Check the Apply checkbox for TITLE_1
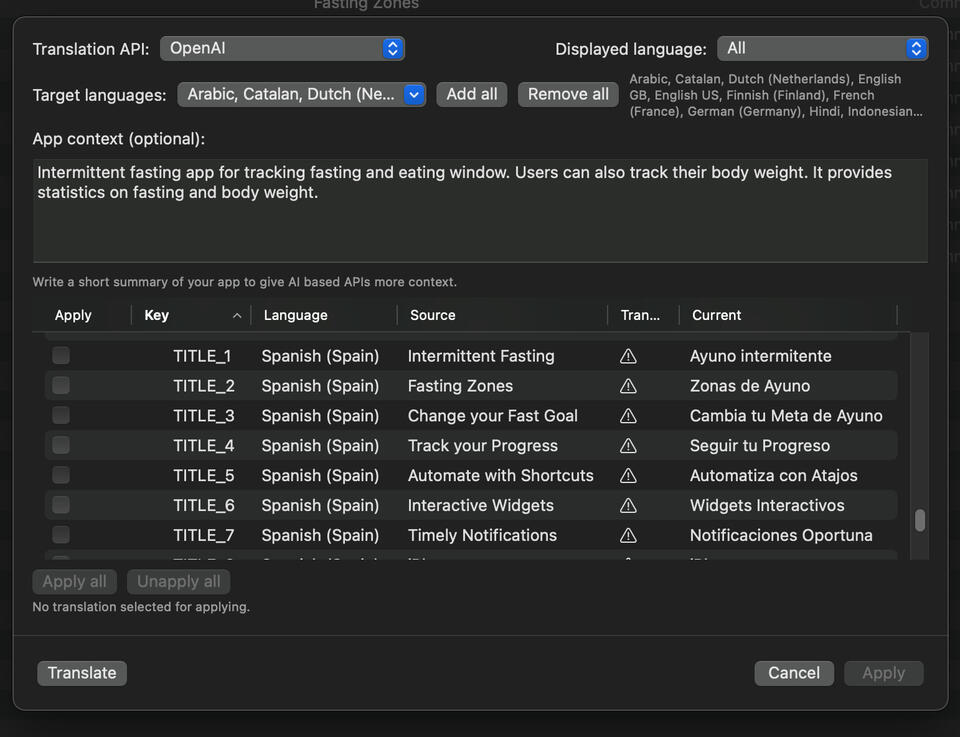The height and width of the screenshot is (737, 960). click(61, 356)
